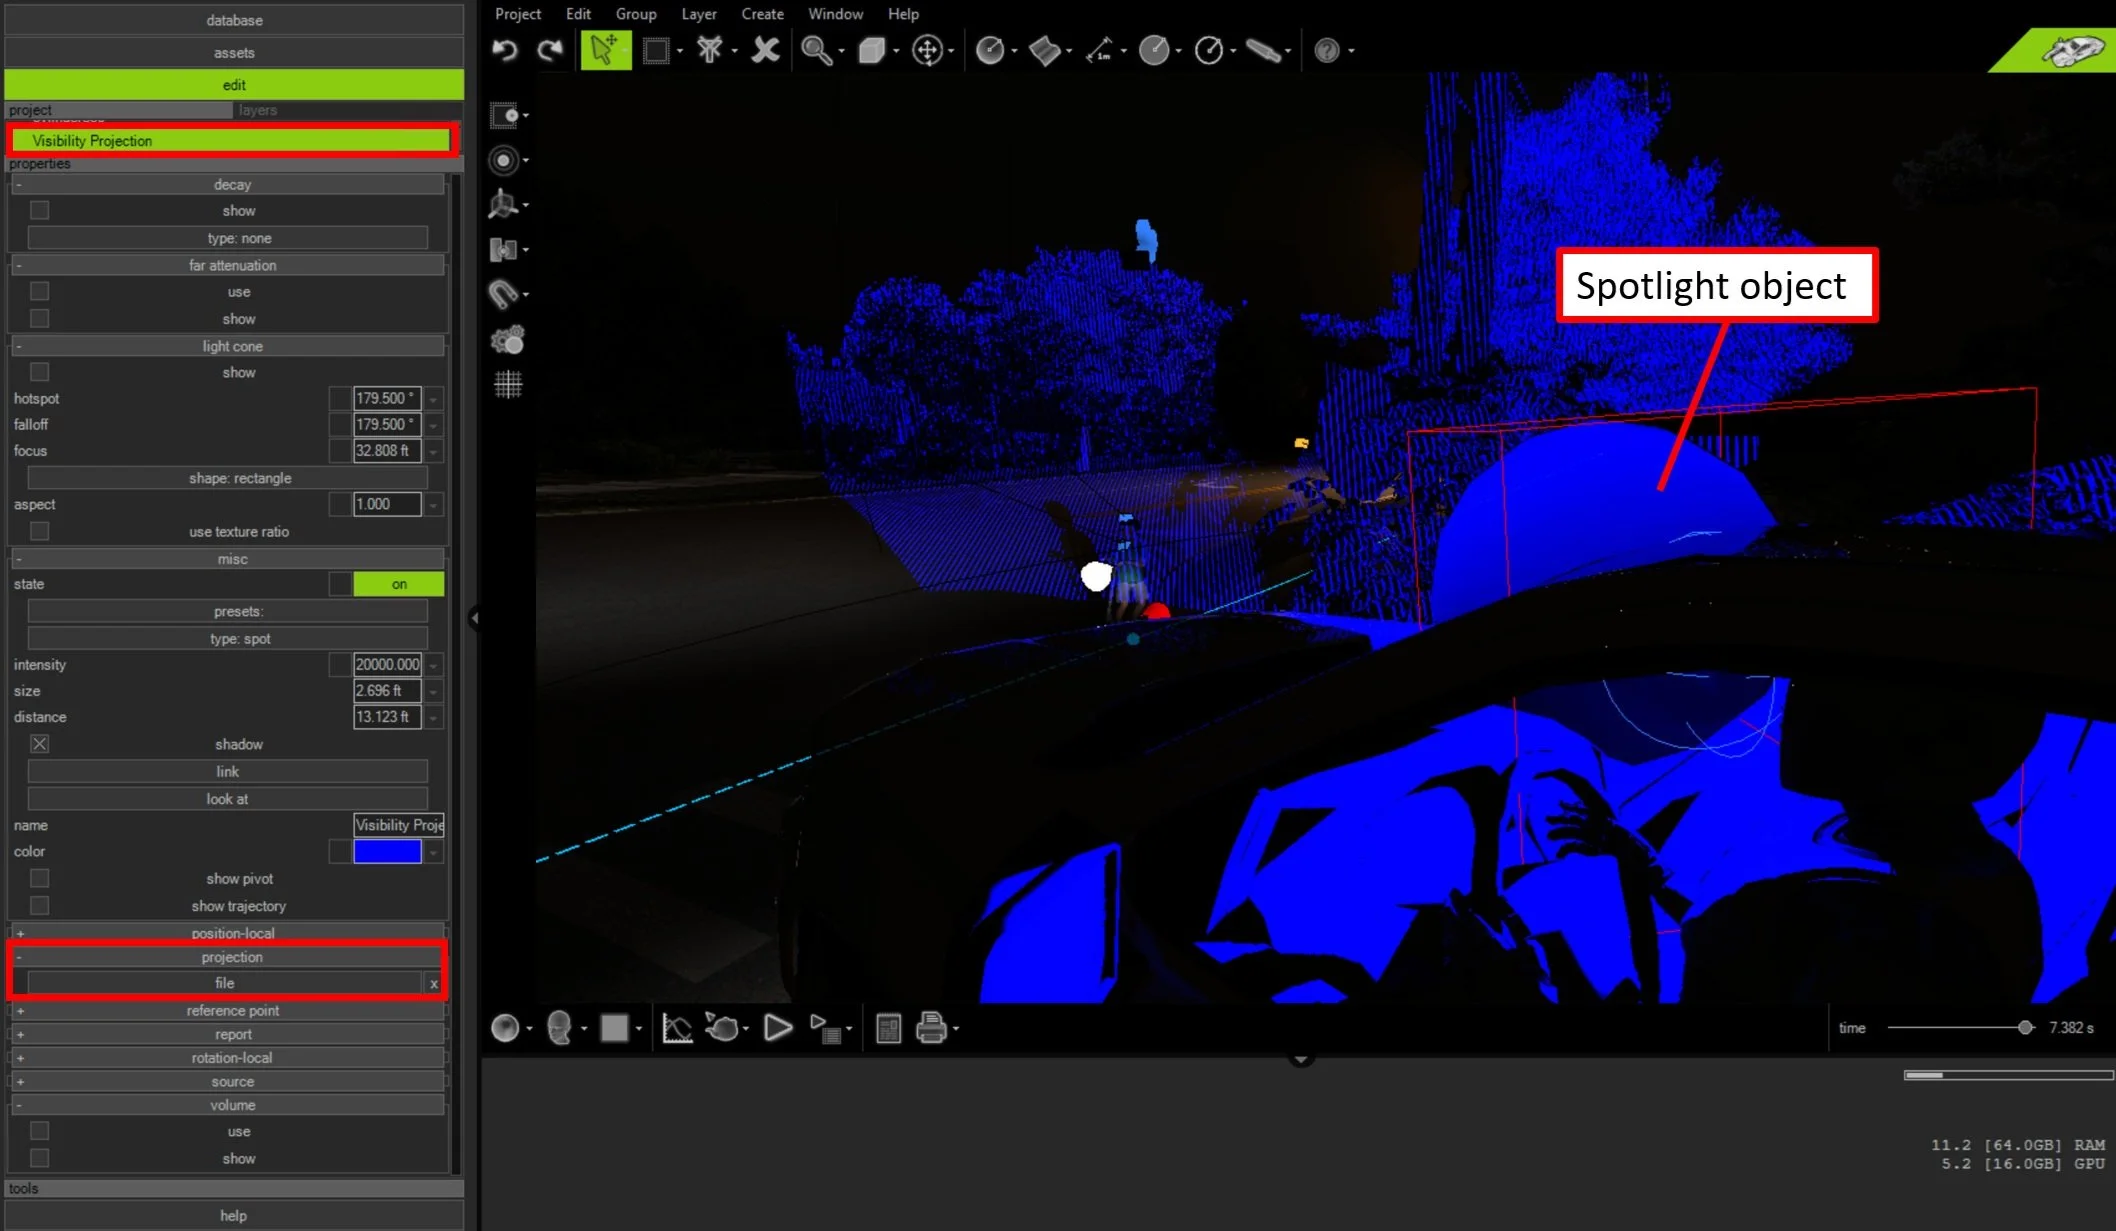The width and height of the screenshot is (2116, 1231).
Task: Open the Create menu
Action: click(x=762, y=14)
